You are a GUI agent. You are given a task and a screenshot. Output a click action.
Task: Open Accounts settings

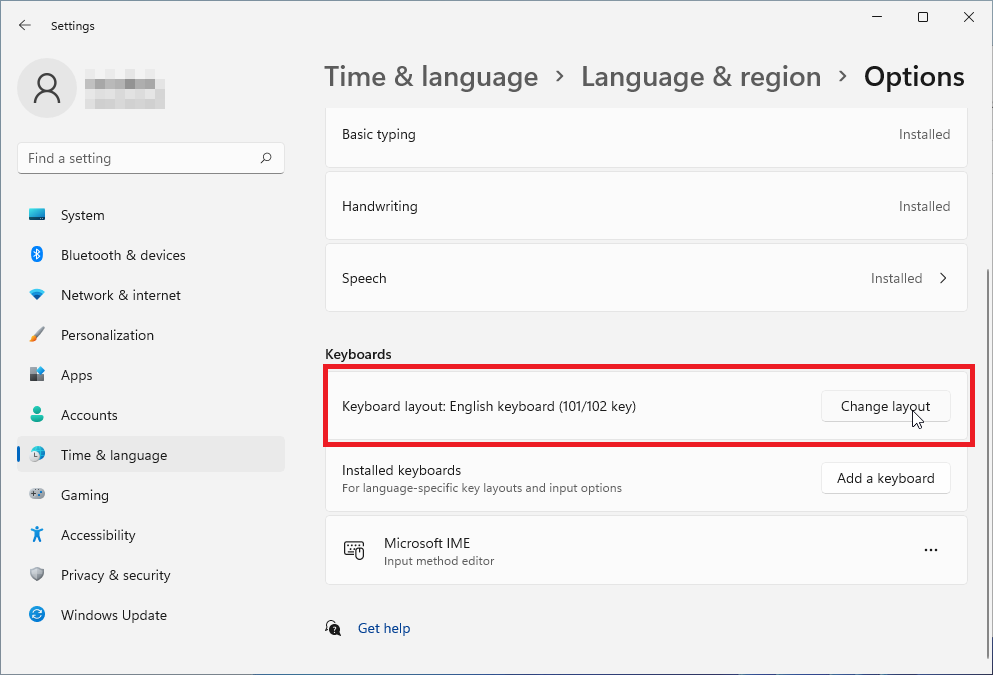coord(91,415)
